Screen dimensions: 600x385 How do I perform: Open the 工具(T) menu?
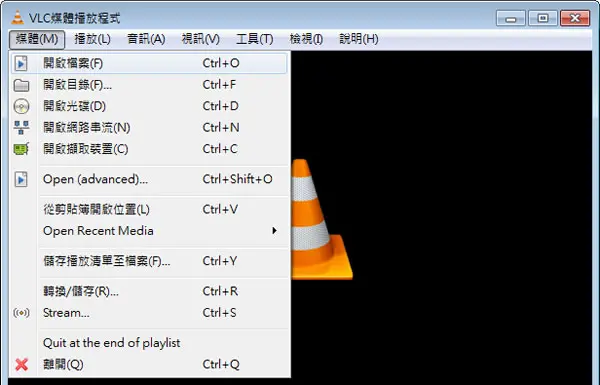[x=255, y=39]
